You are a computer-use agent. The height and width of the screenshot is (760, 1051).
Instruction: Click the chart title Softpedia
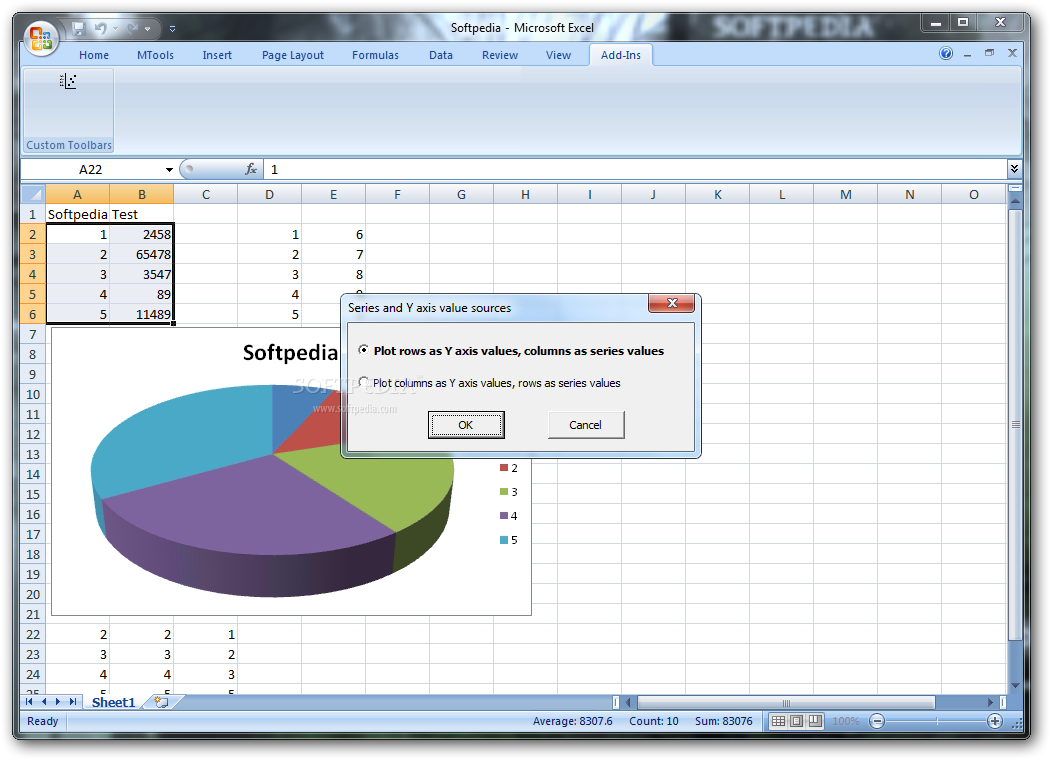(x=290, y=353)
